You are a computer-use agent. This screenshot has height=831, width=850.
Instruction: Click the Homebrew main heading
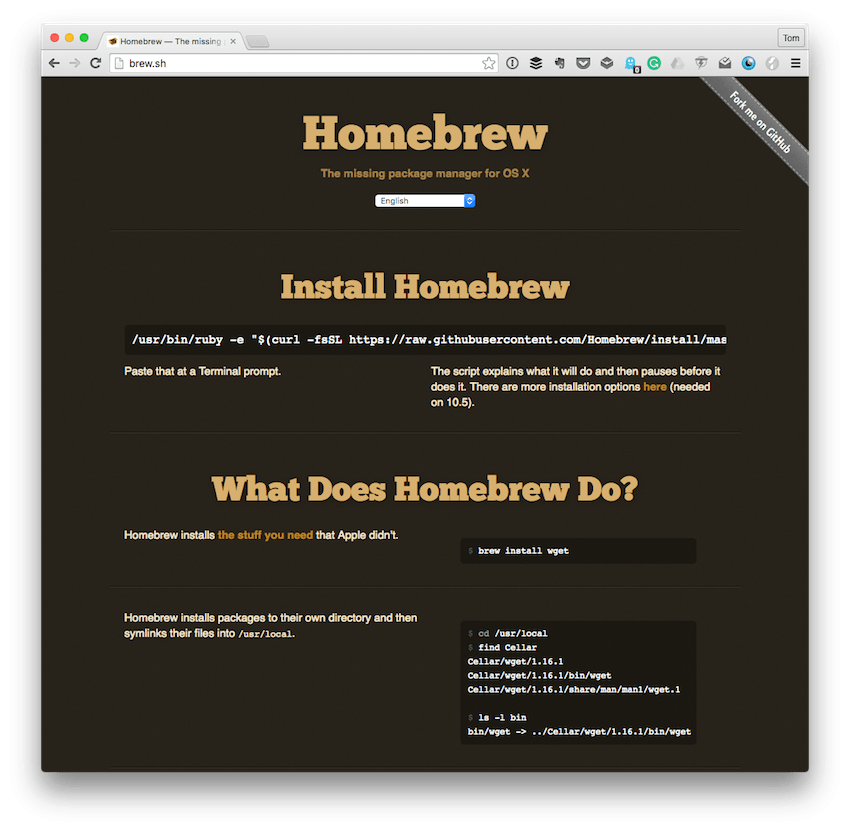tap(425, 133)
